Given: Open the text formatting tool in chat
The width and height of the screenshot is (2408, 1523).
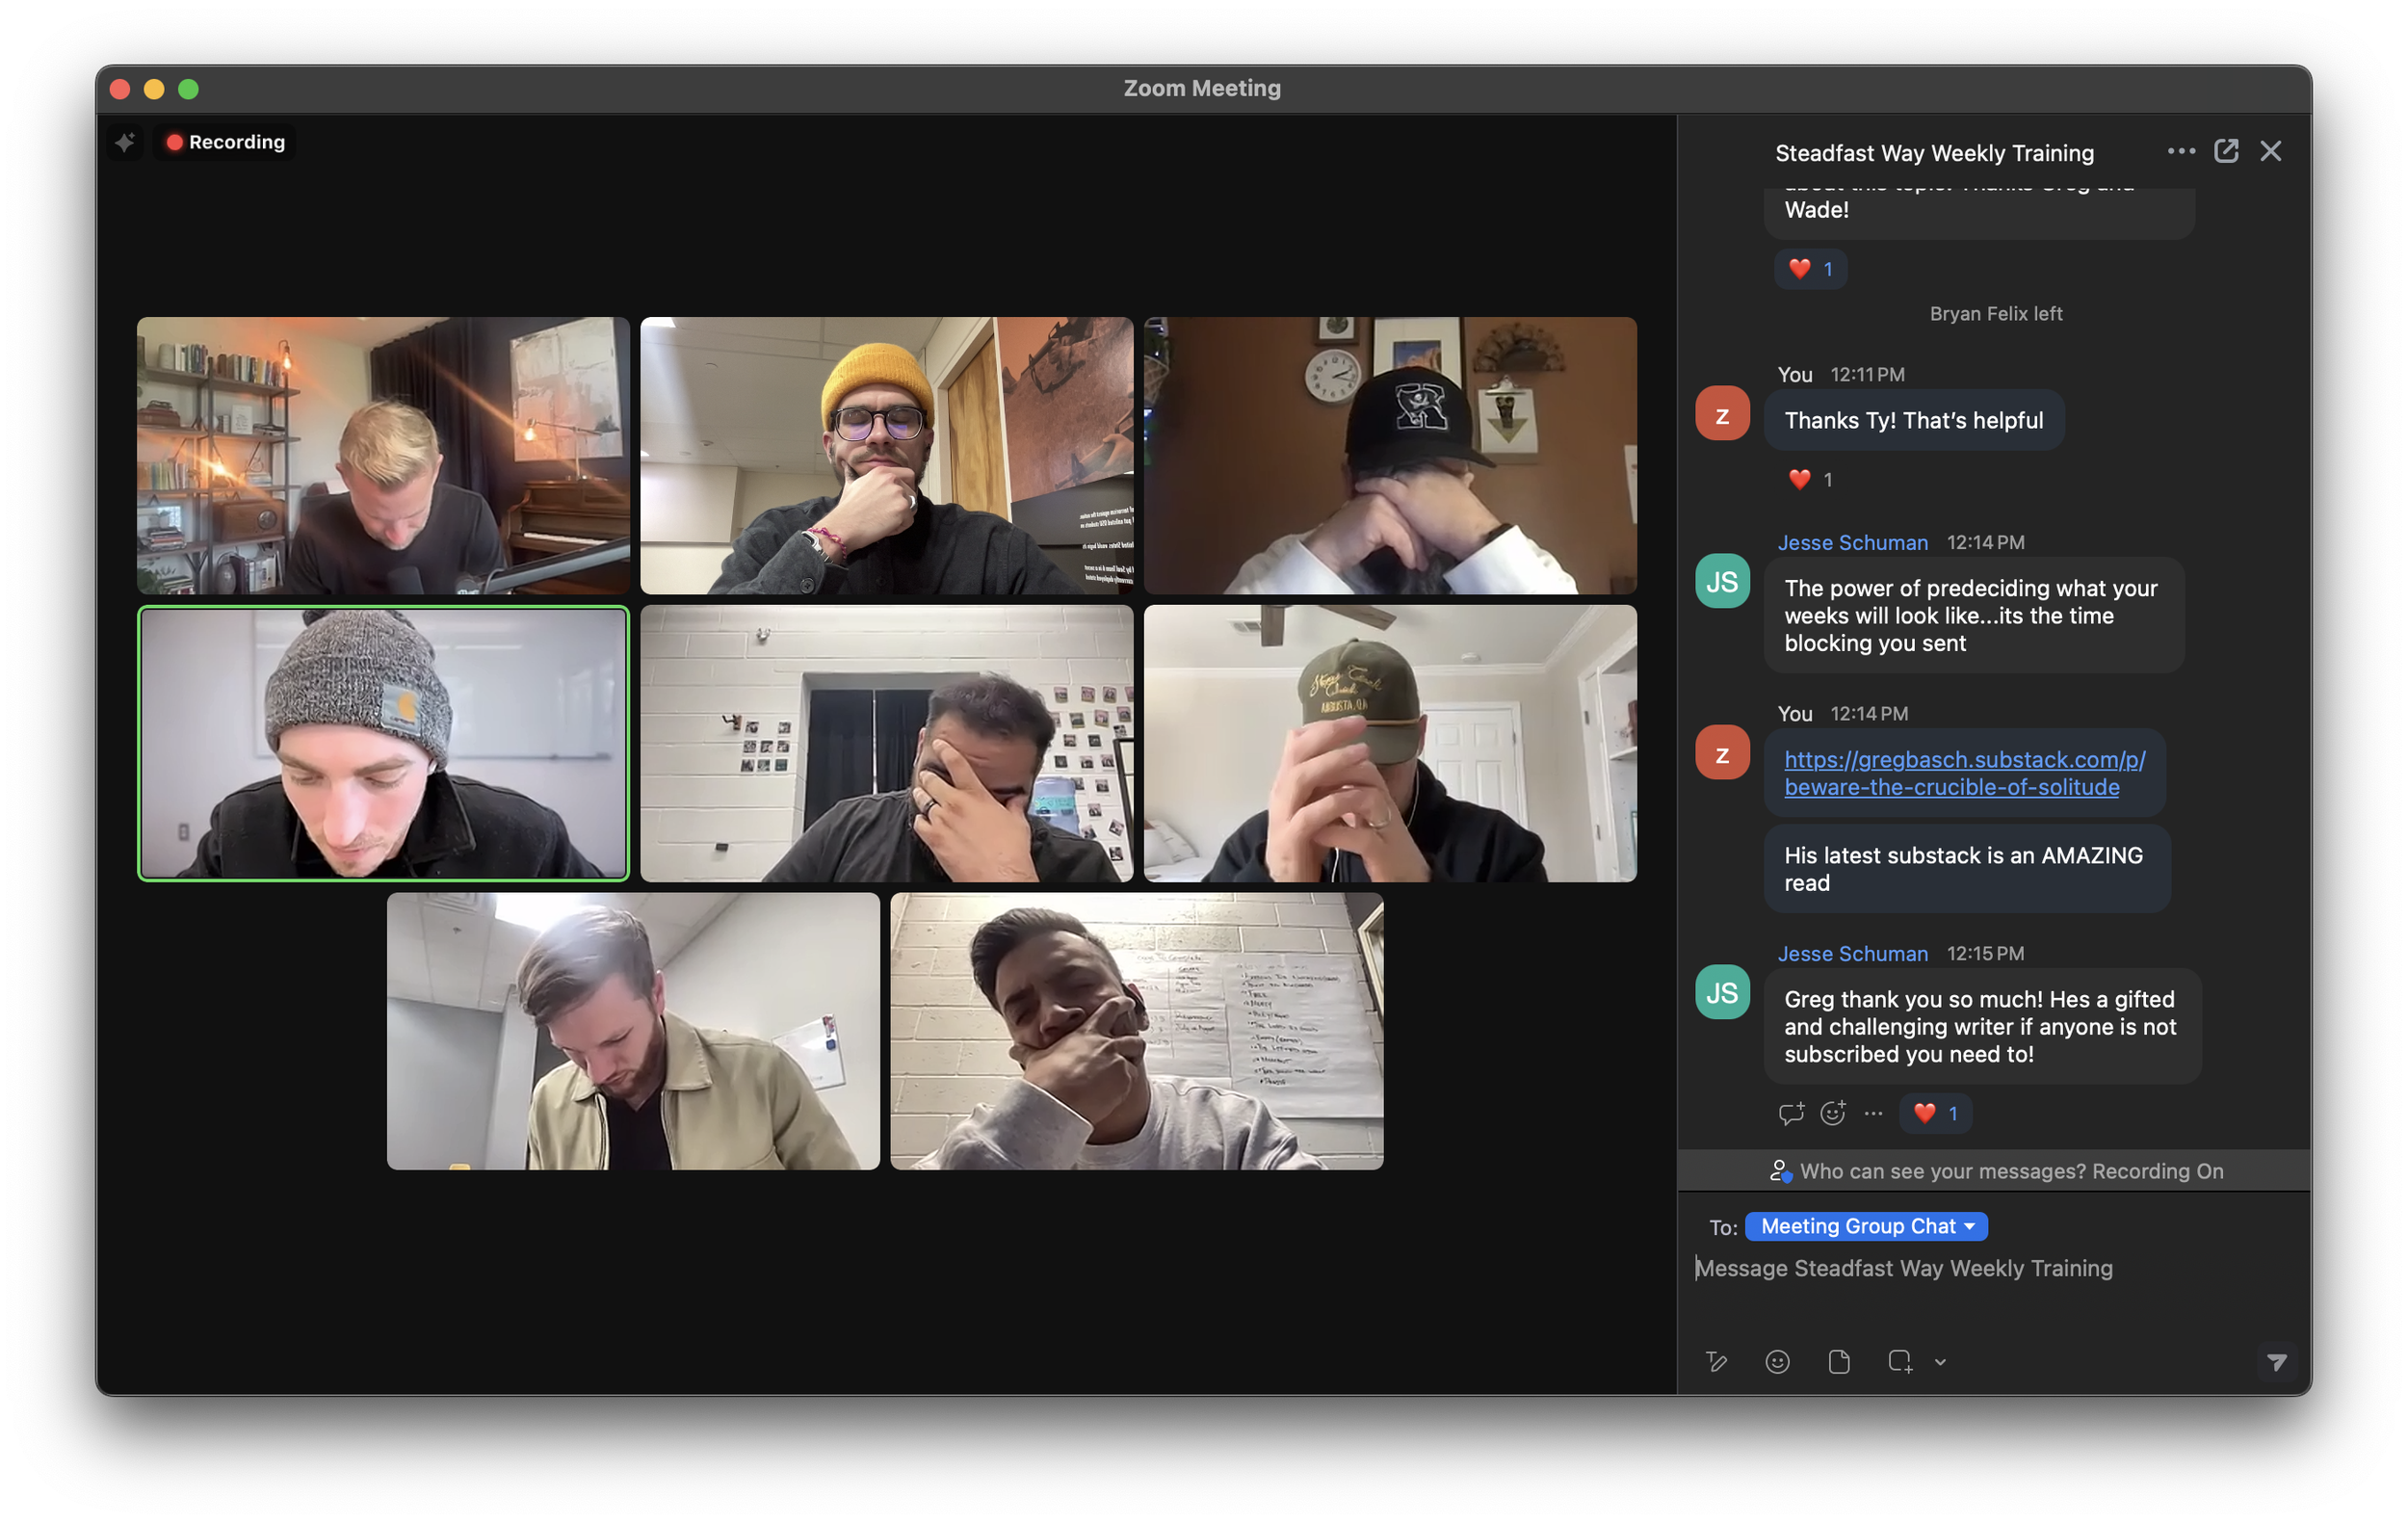Looking at the screenshot, I should (x=1717, y=1361).
